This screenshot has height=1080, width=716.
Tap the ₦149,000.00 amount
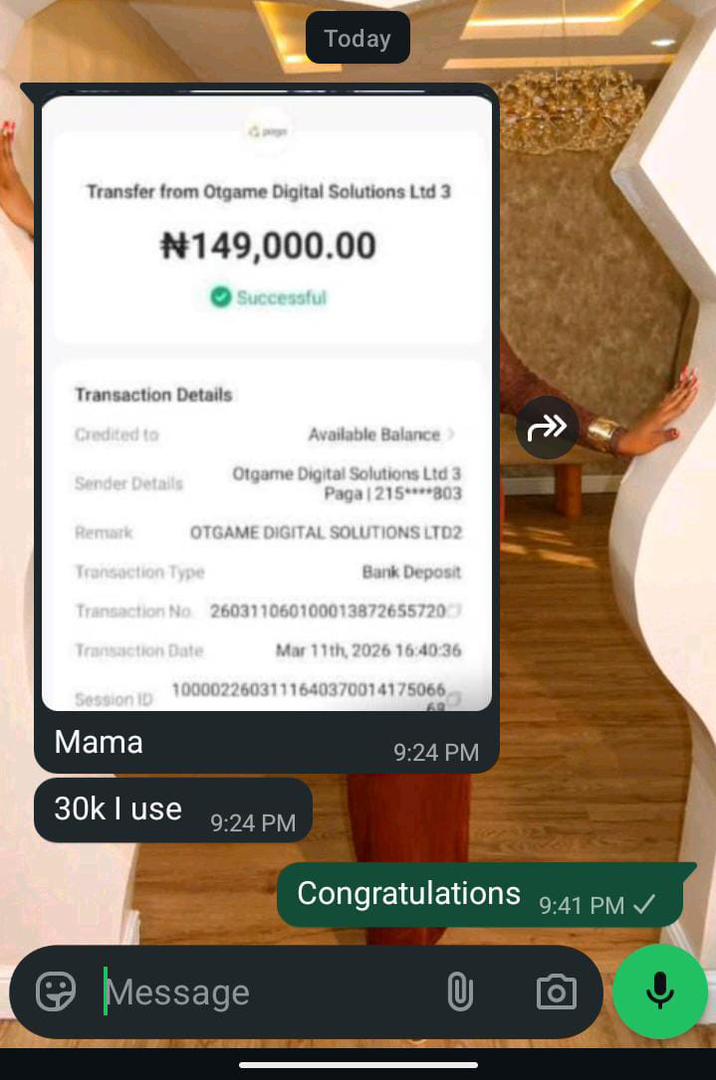pos(268,246)
